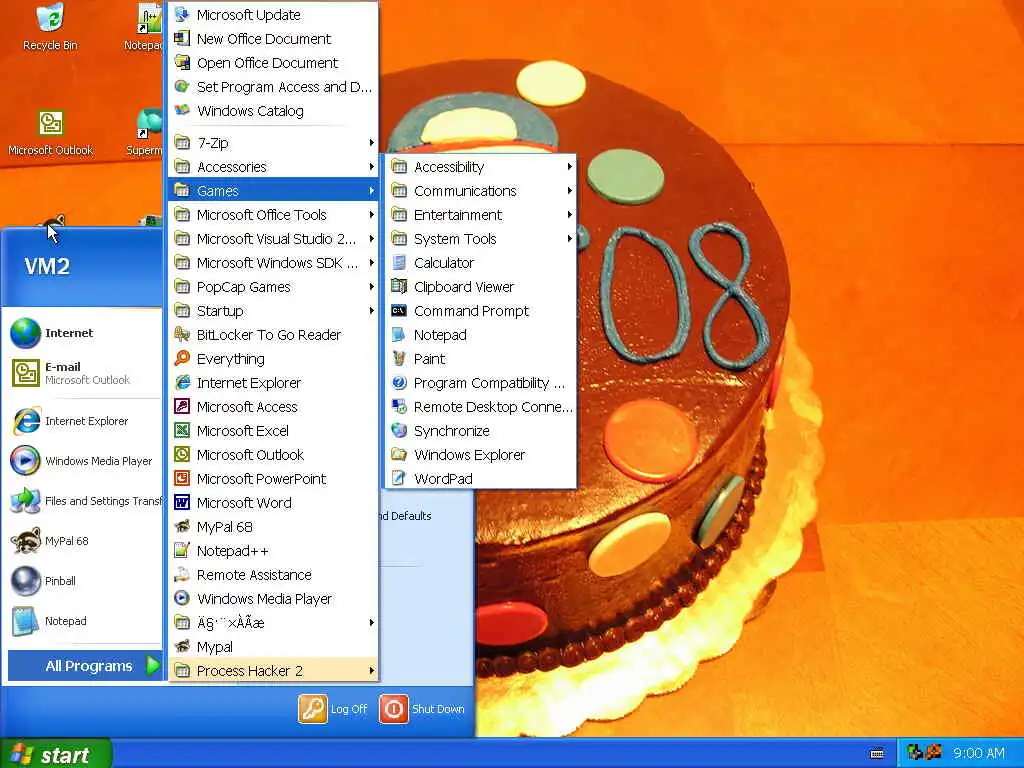
Task: Launch Pinball from the pinned Start list
Action: pos(82,581)
